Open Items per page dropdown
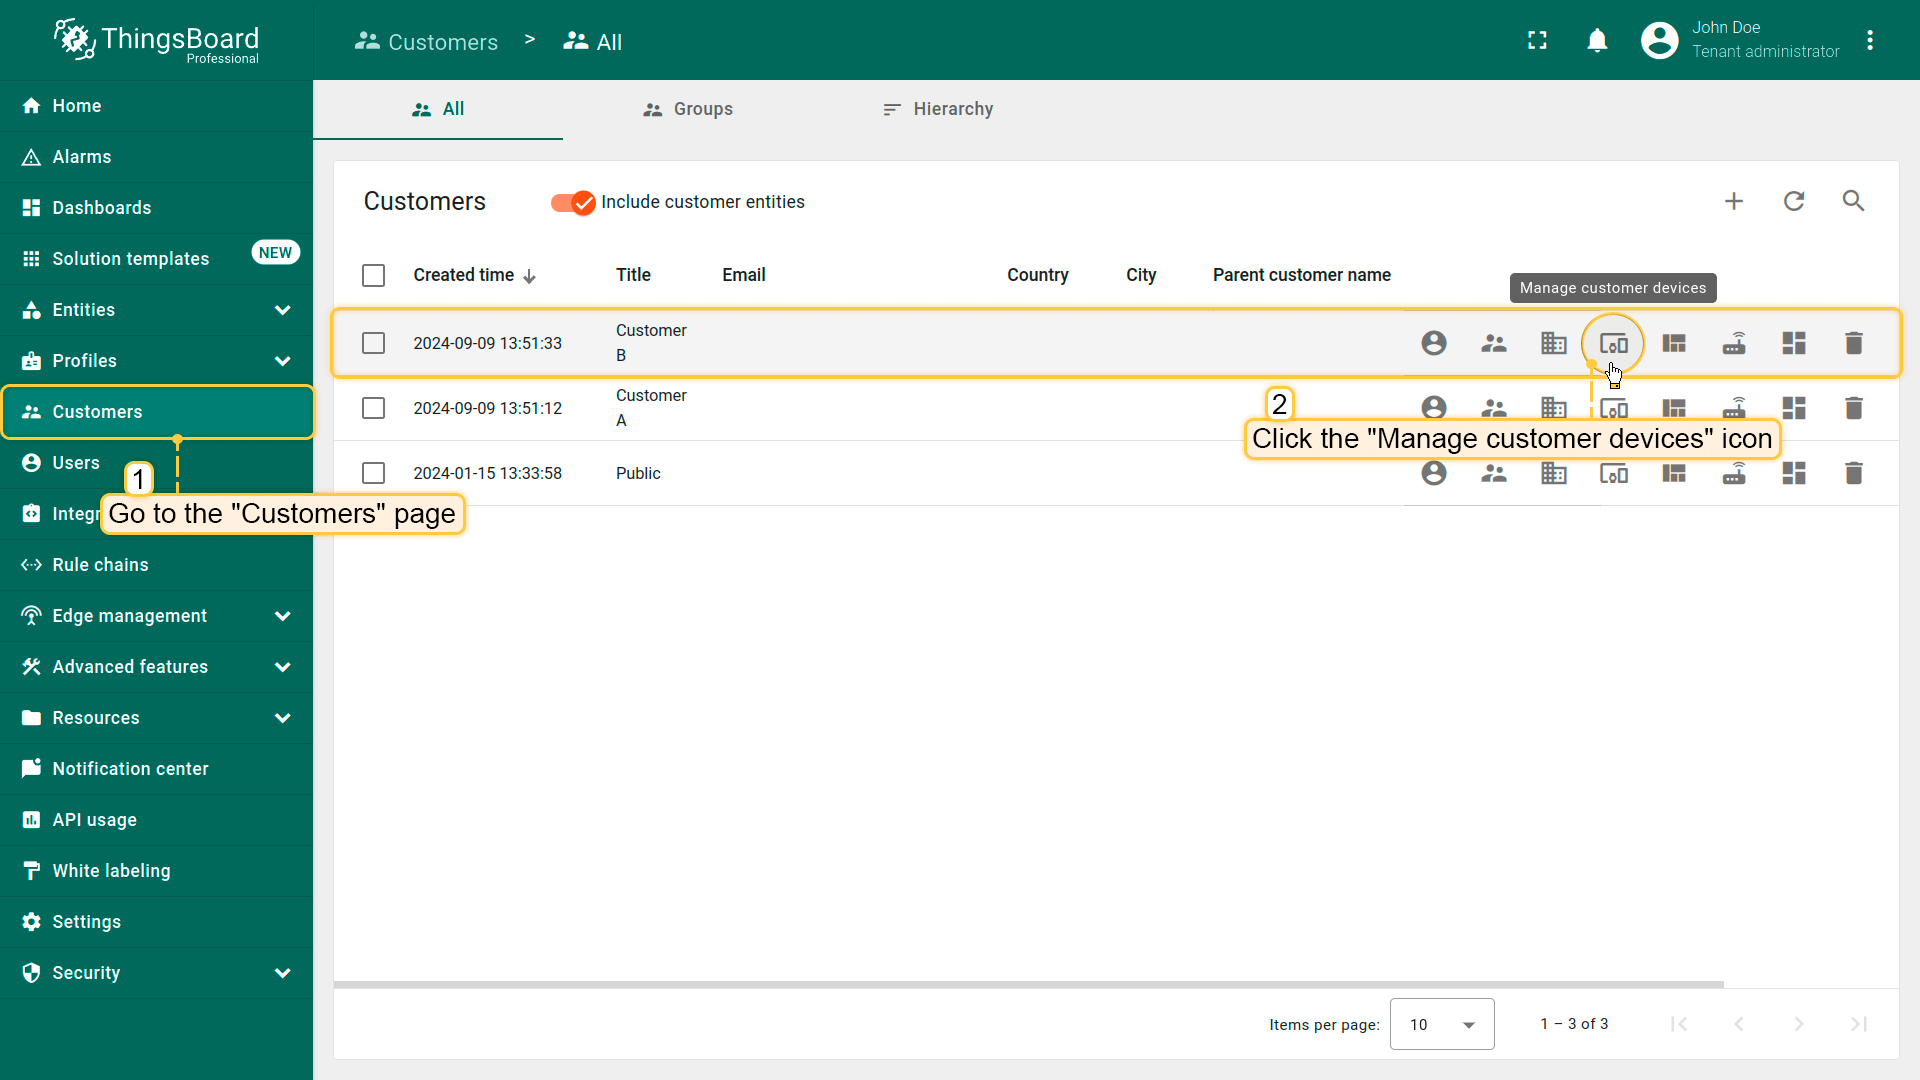This screenshot has height=1080, width=1920. (x=1441, y=1024)
